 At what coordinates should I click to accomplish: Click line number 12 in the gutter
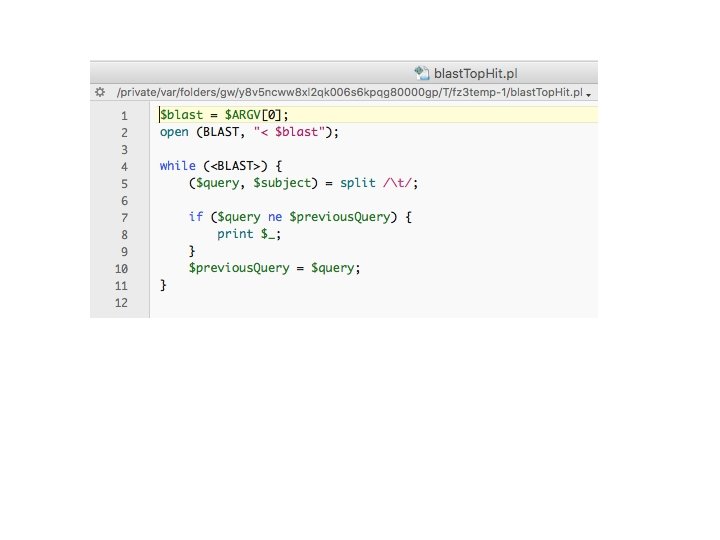pos(121,303)
